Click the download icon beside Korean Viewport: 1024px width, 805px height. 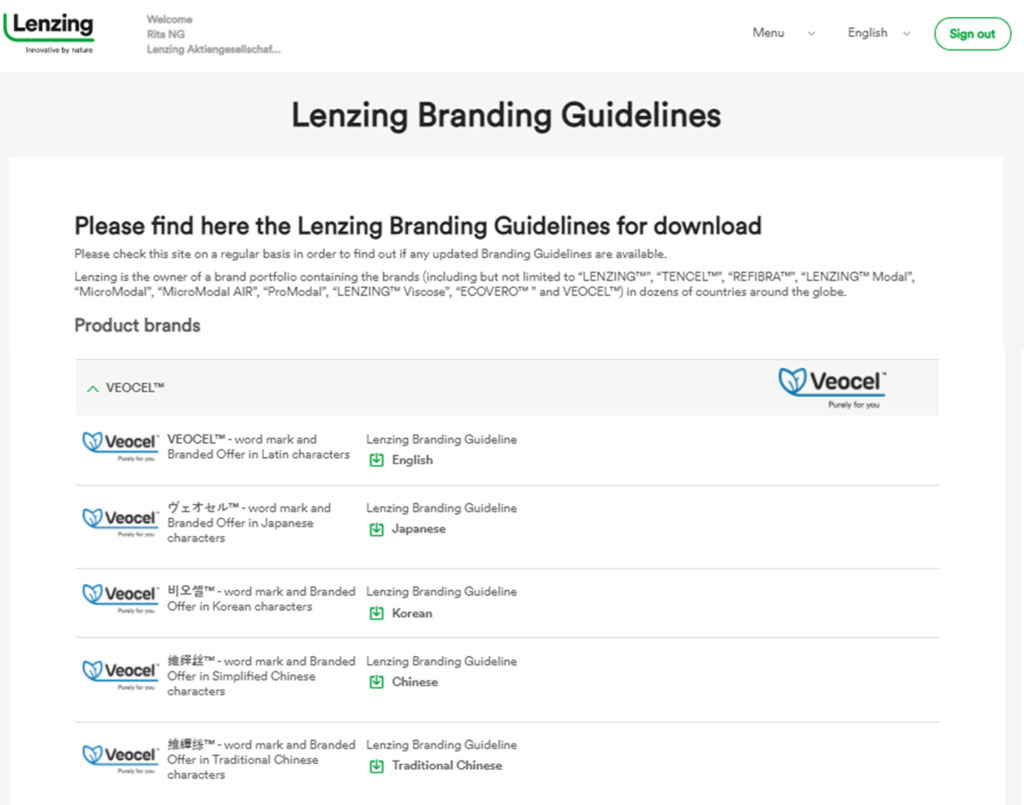(376, 613)
